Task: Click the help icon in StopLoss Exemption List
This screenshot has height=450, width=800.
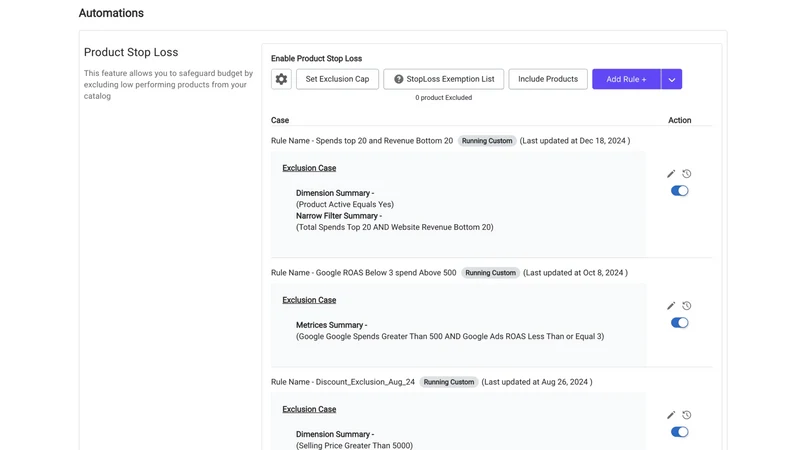Action: point(398,79)
